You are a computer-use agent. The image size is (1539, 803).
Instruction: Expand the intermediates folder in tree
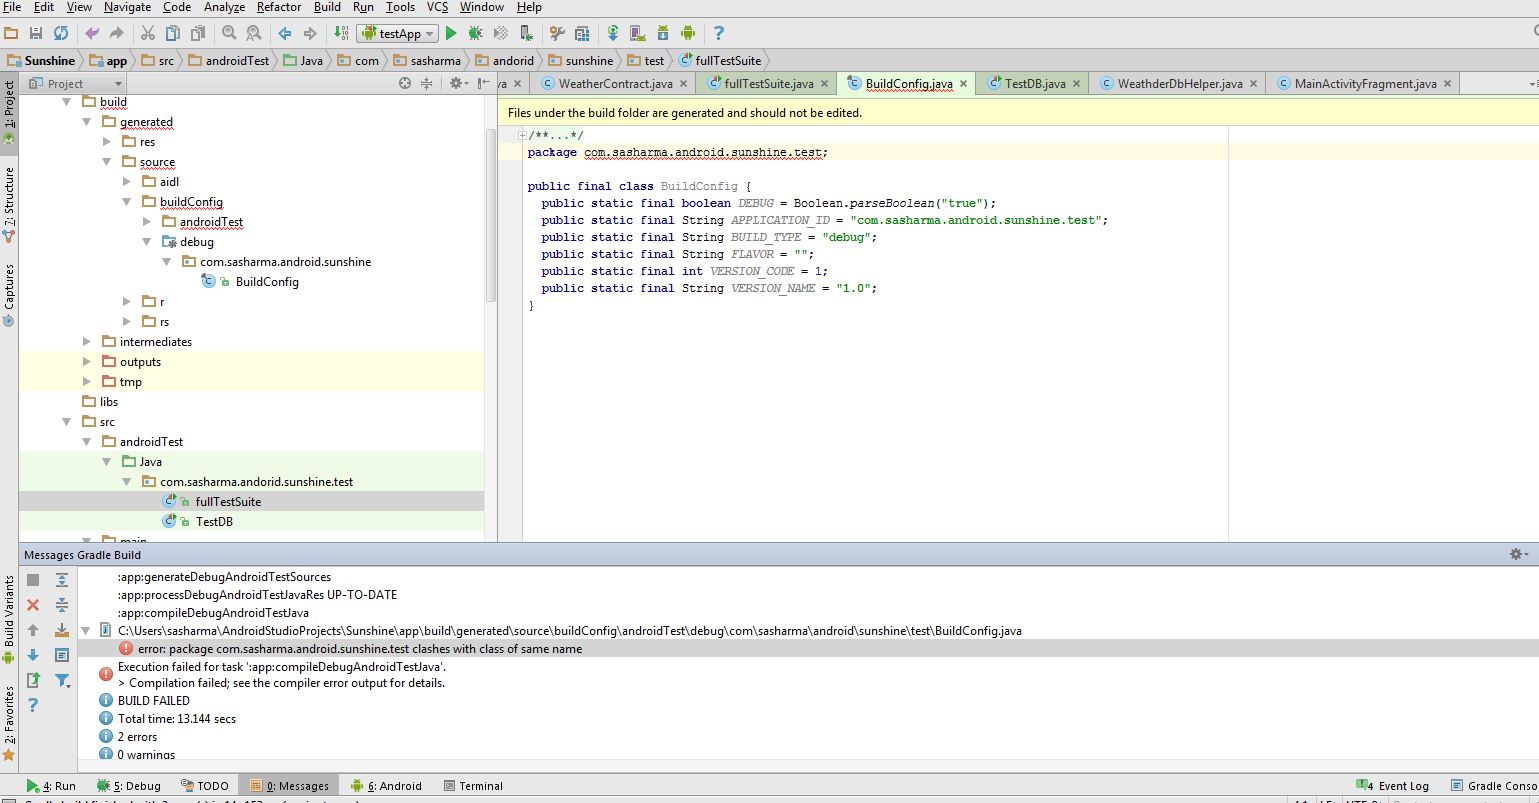87,342
